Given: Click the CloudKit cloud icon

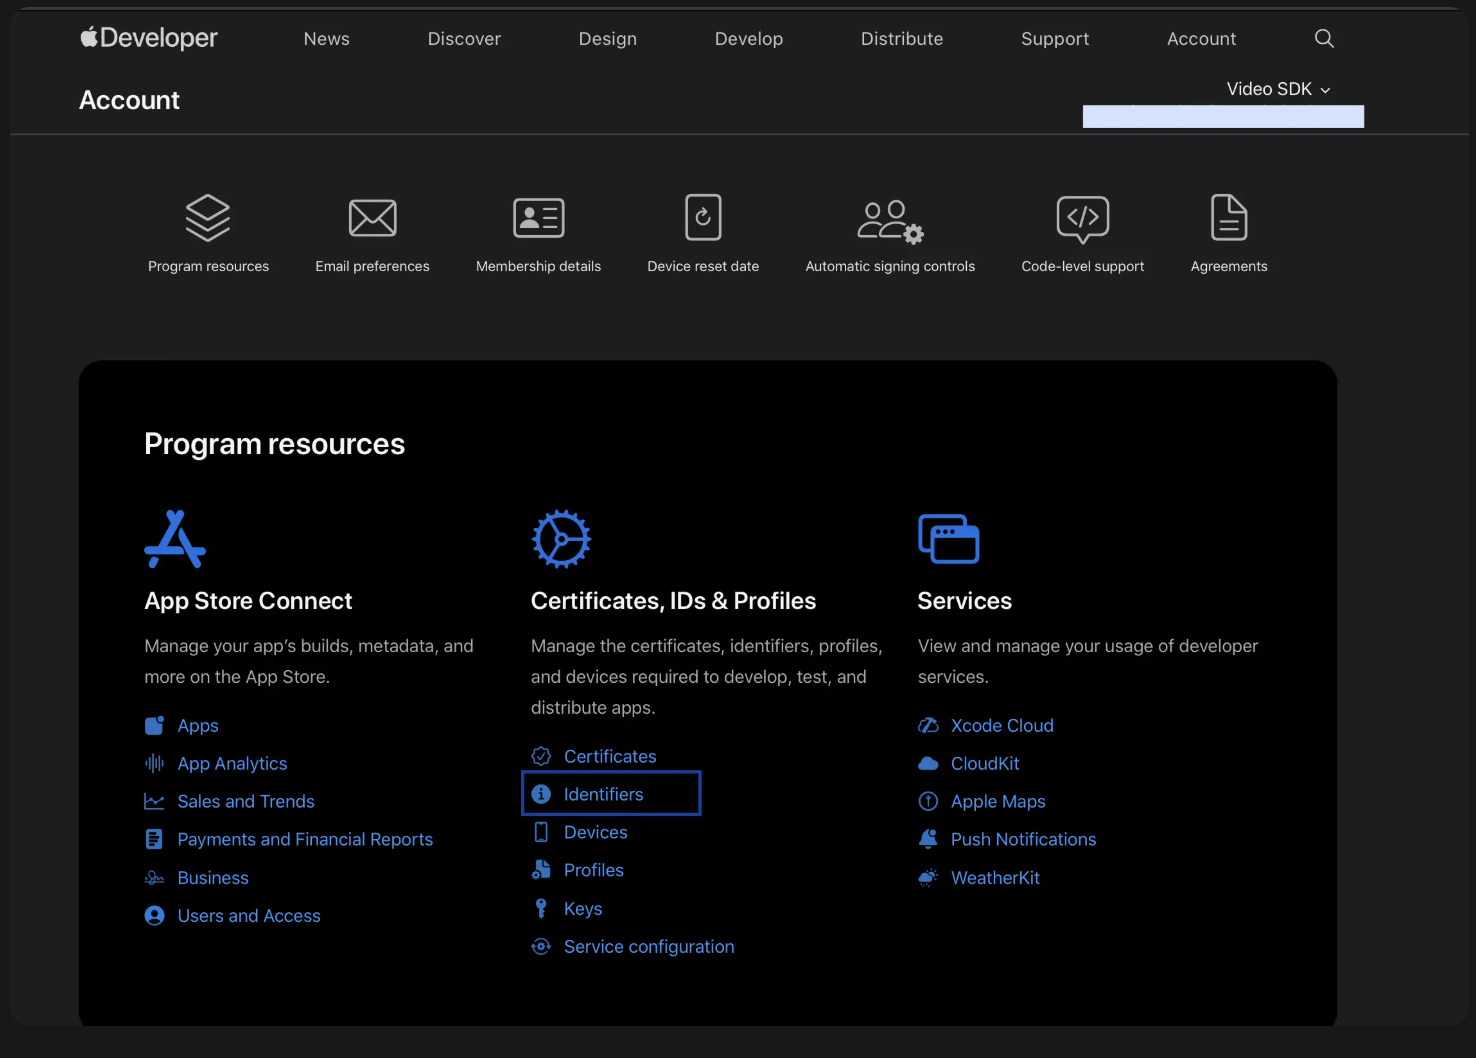Looking at the screenshot, I should [928, 763].
